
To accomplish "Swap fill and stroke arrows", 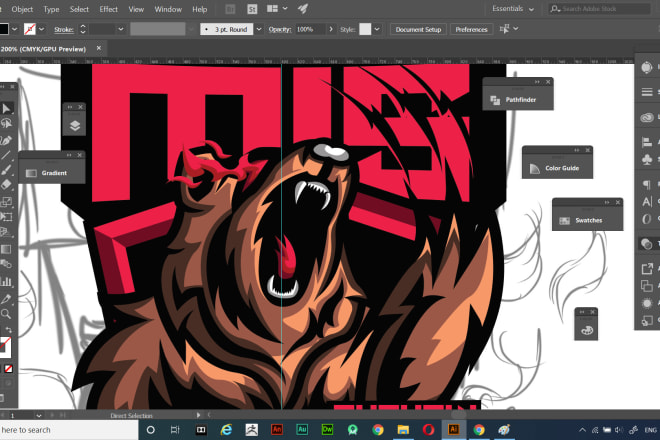I will tap(8, 330).
